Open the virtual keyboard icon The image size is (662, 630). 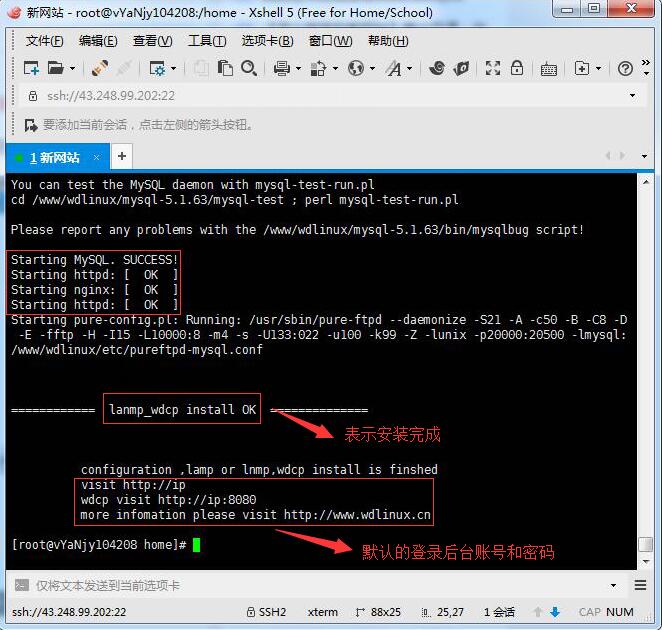point(548,68)
